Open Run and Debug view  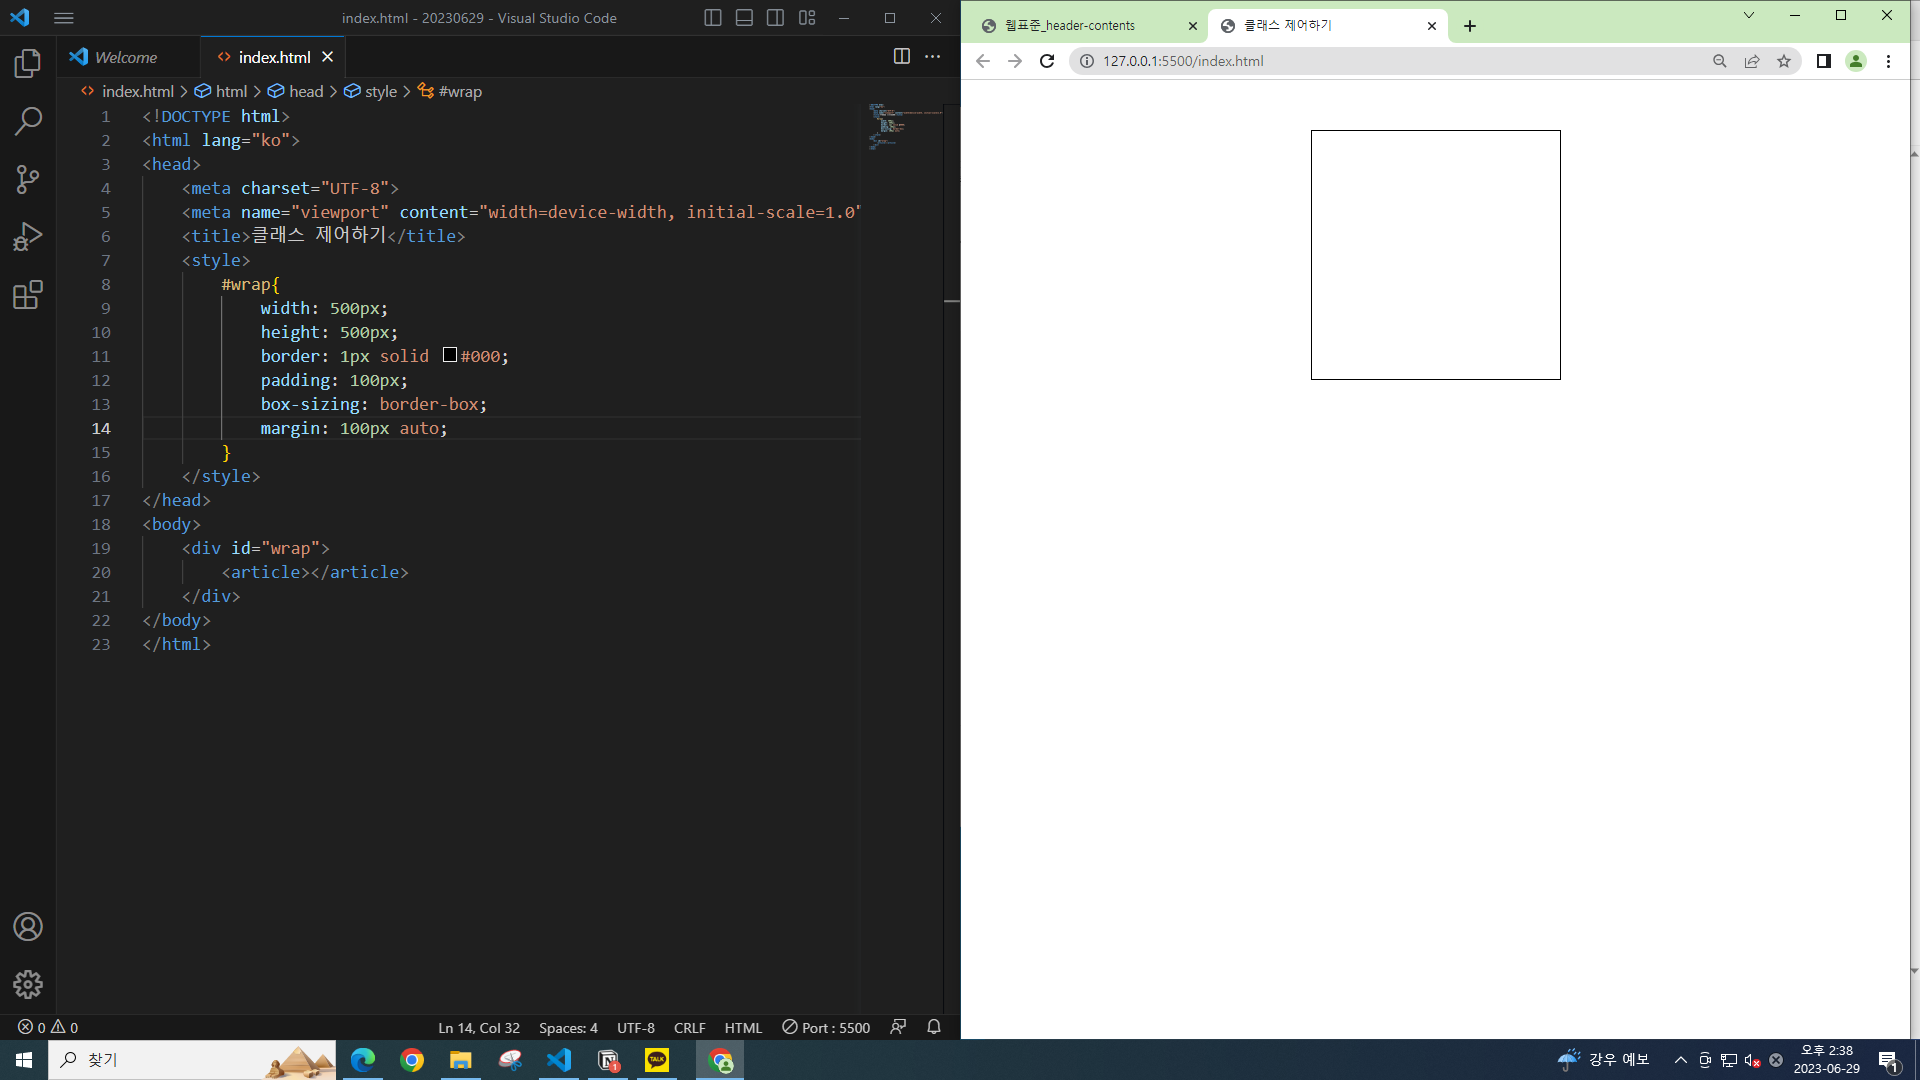[x=28, y=237]
